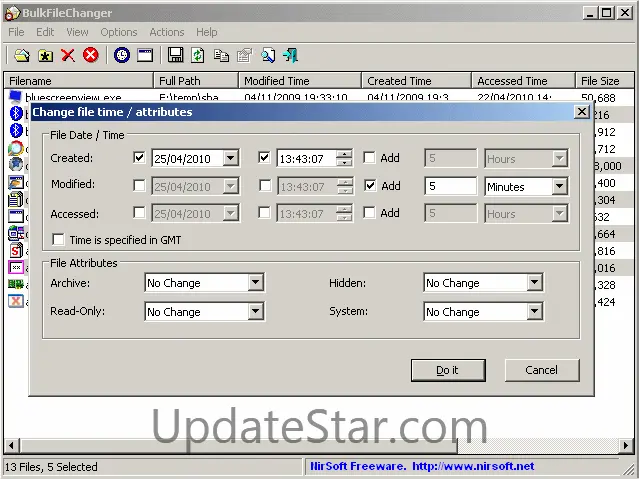Viewport: 639px width, 479px height.
Task: Click the BulkFileChanger title bar app icon
Action: coord(12,13)
